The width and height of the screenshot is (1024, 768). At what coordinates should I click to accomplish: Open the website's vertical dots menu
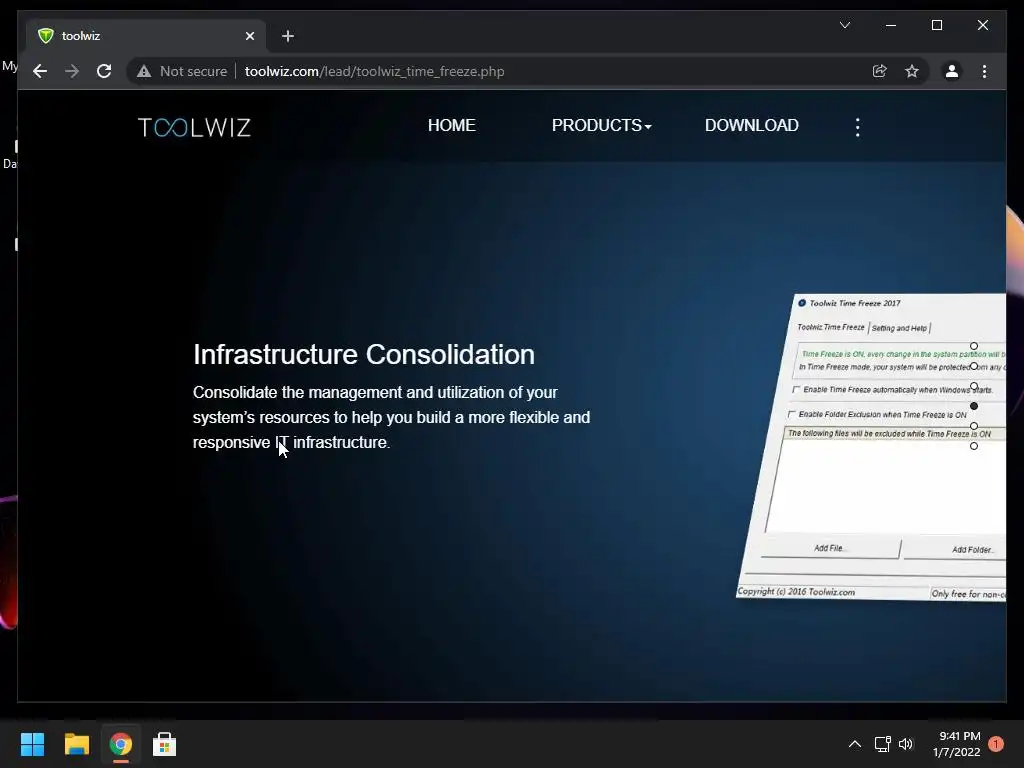(857, 127)
